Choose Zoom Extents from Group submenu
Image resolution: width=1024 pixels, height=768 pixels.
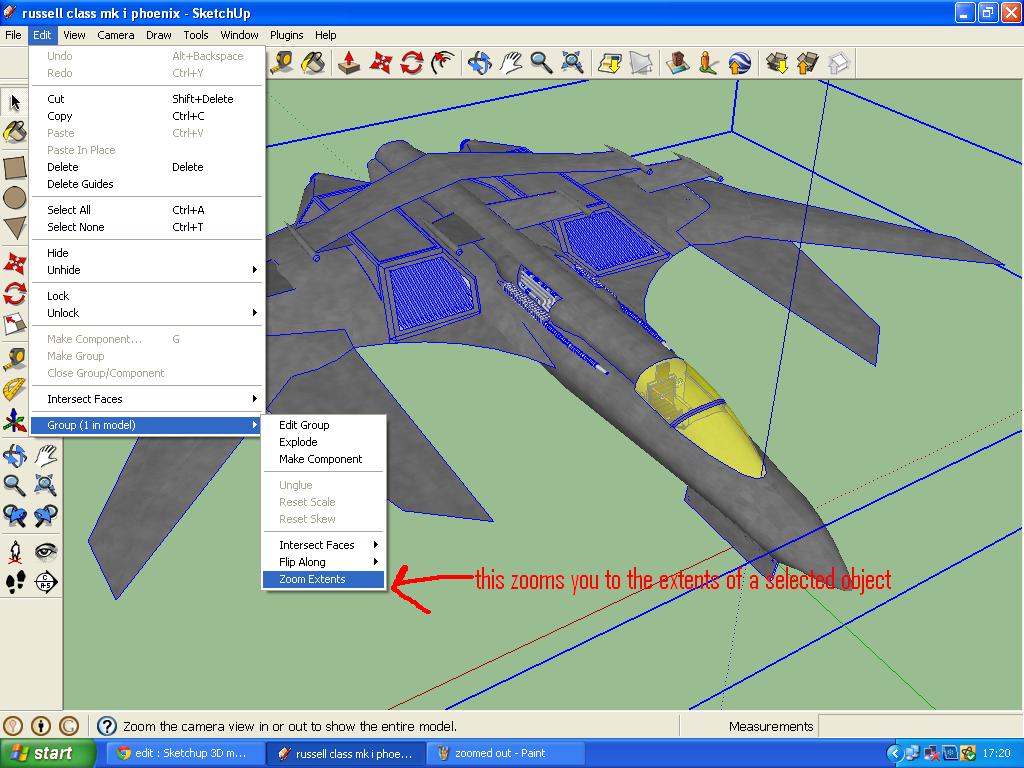tap(323, 579)
